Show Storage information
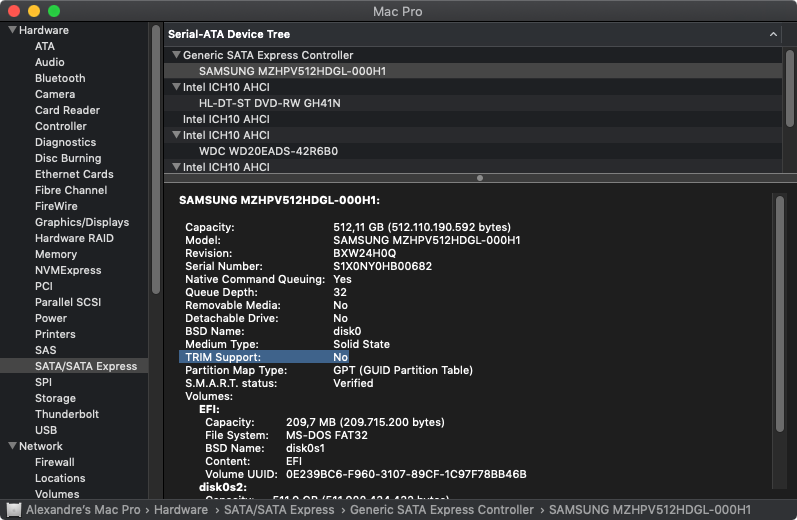 pos(55,398)
